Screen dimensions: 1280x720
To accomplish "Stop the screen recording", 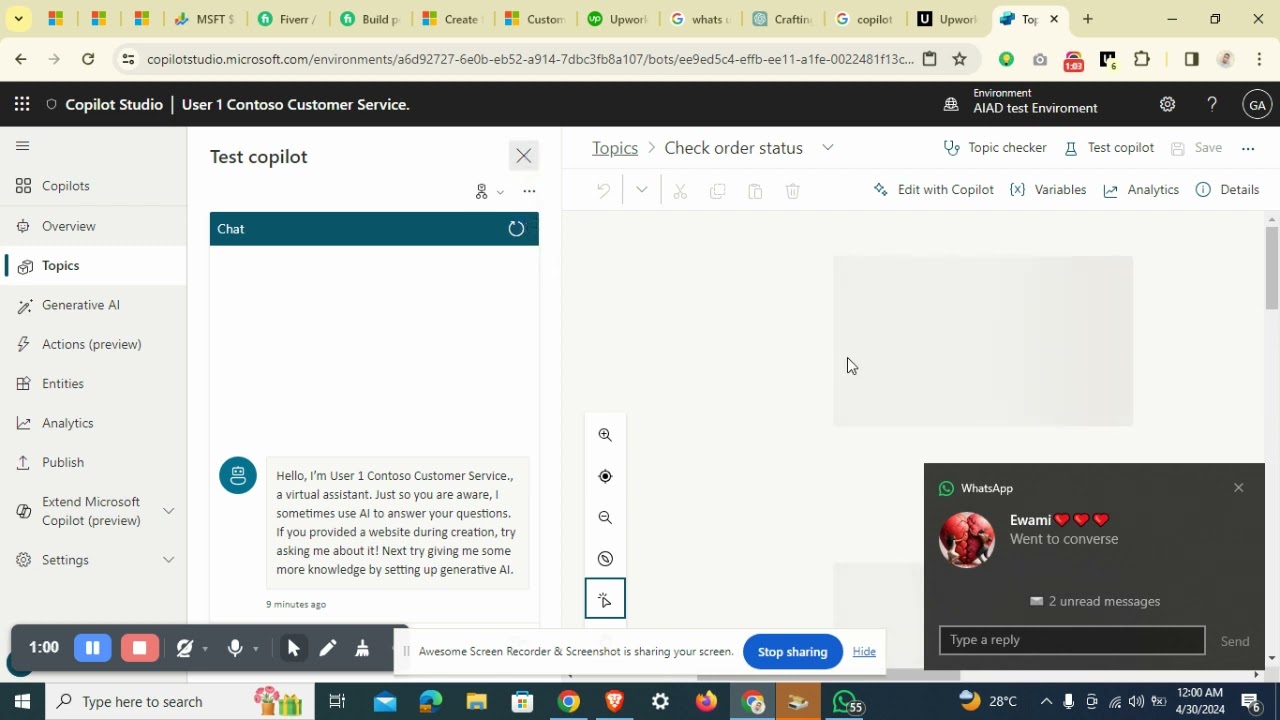I will [140, 648].
